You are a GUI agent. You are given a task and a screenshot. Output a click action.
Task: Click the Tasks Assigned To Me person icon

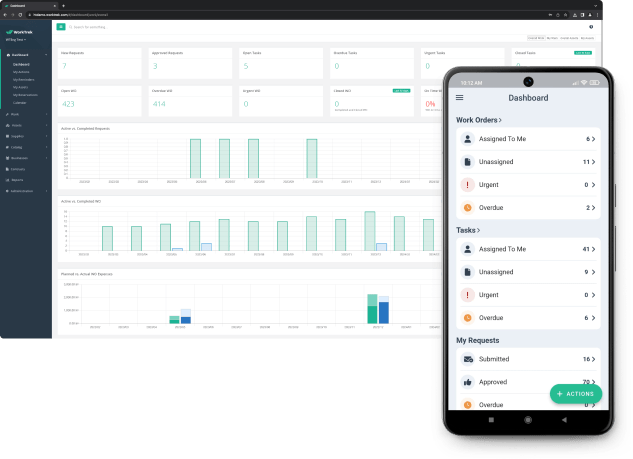(x=467, y=249)
